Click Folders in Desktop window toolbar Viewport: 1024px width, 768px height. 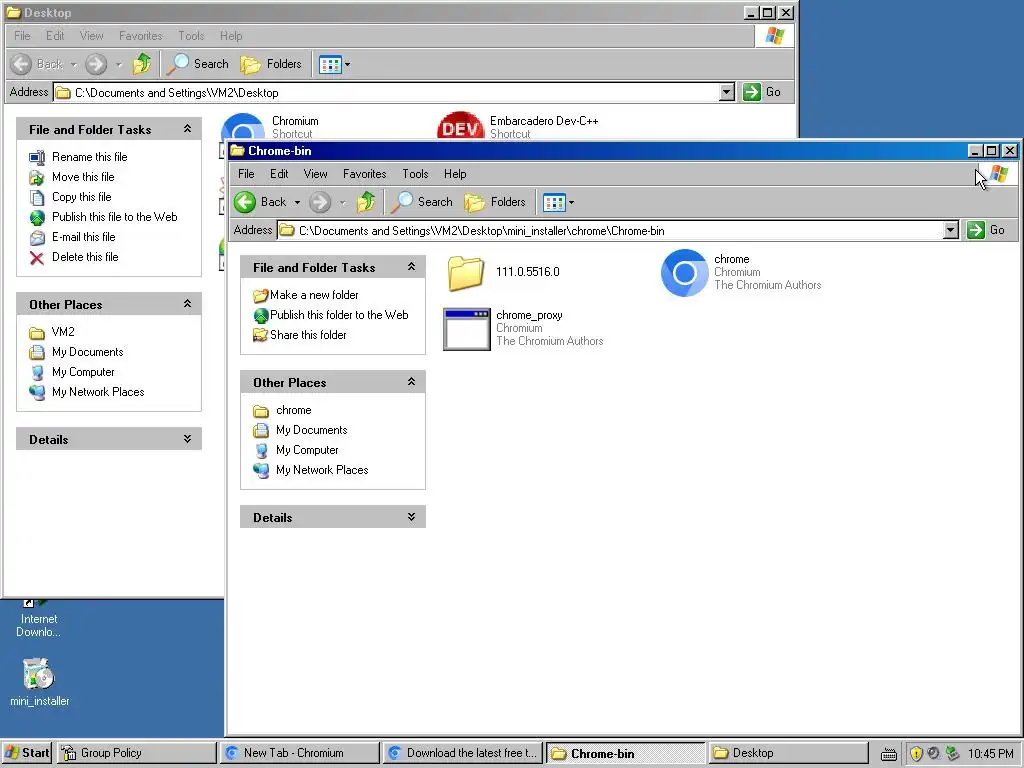[271, 64]
